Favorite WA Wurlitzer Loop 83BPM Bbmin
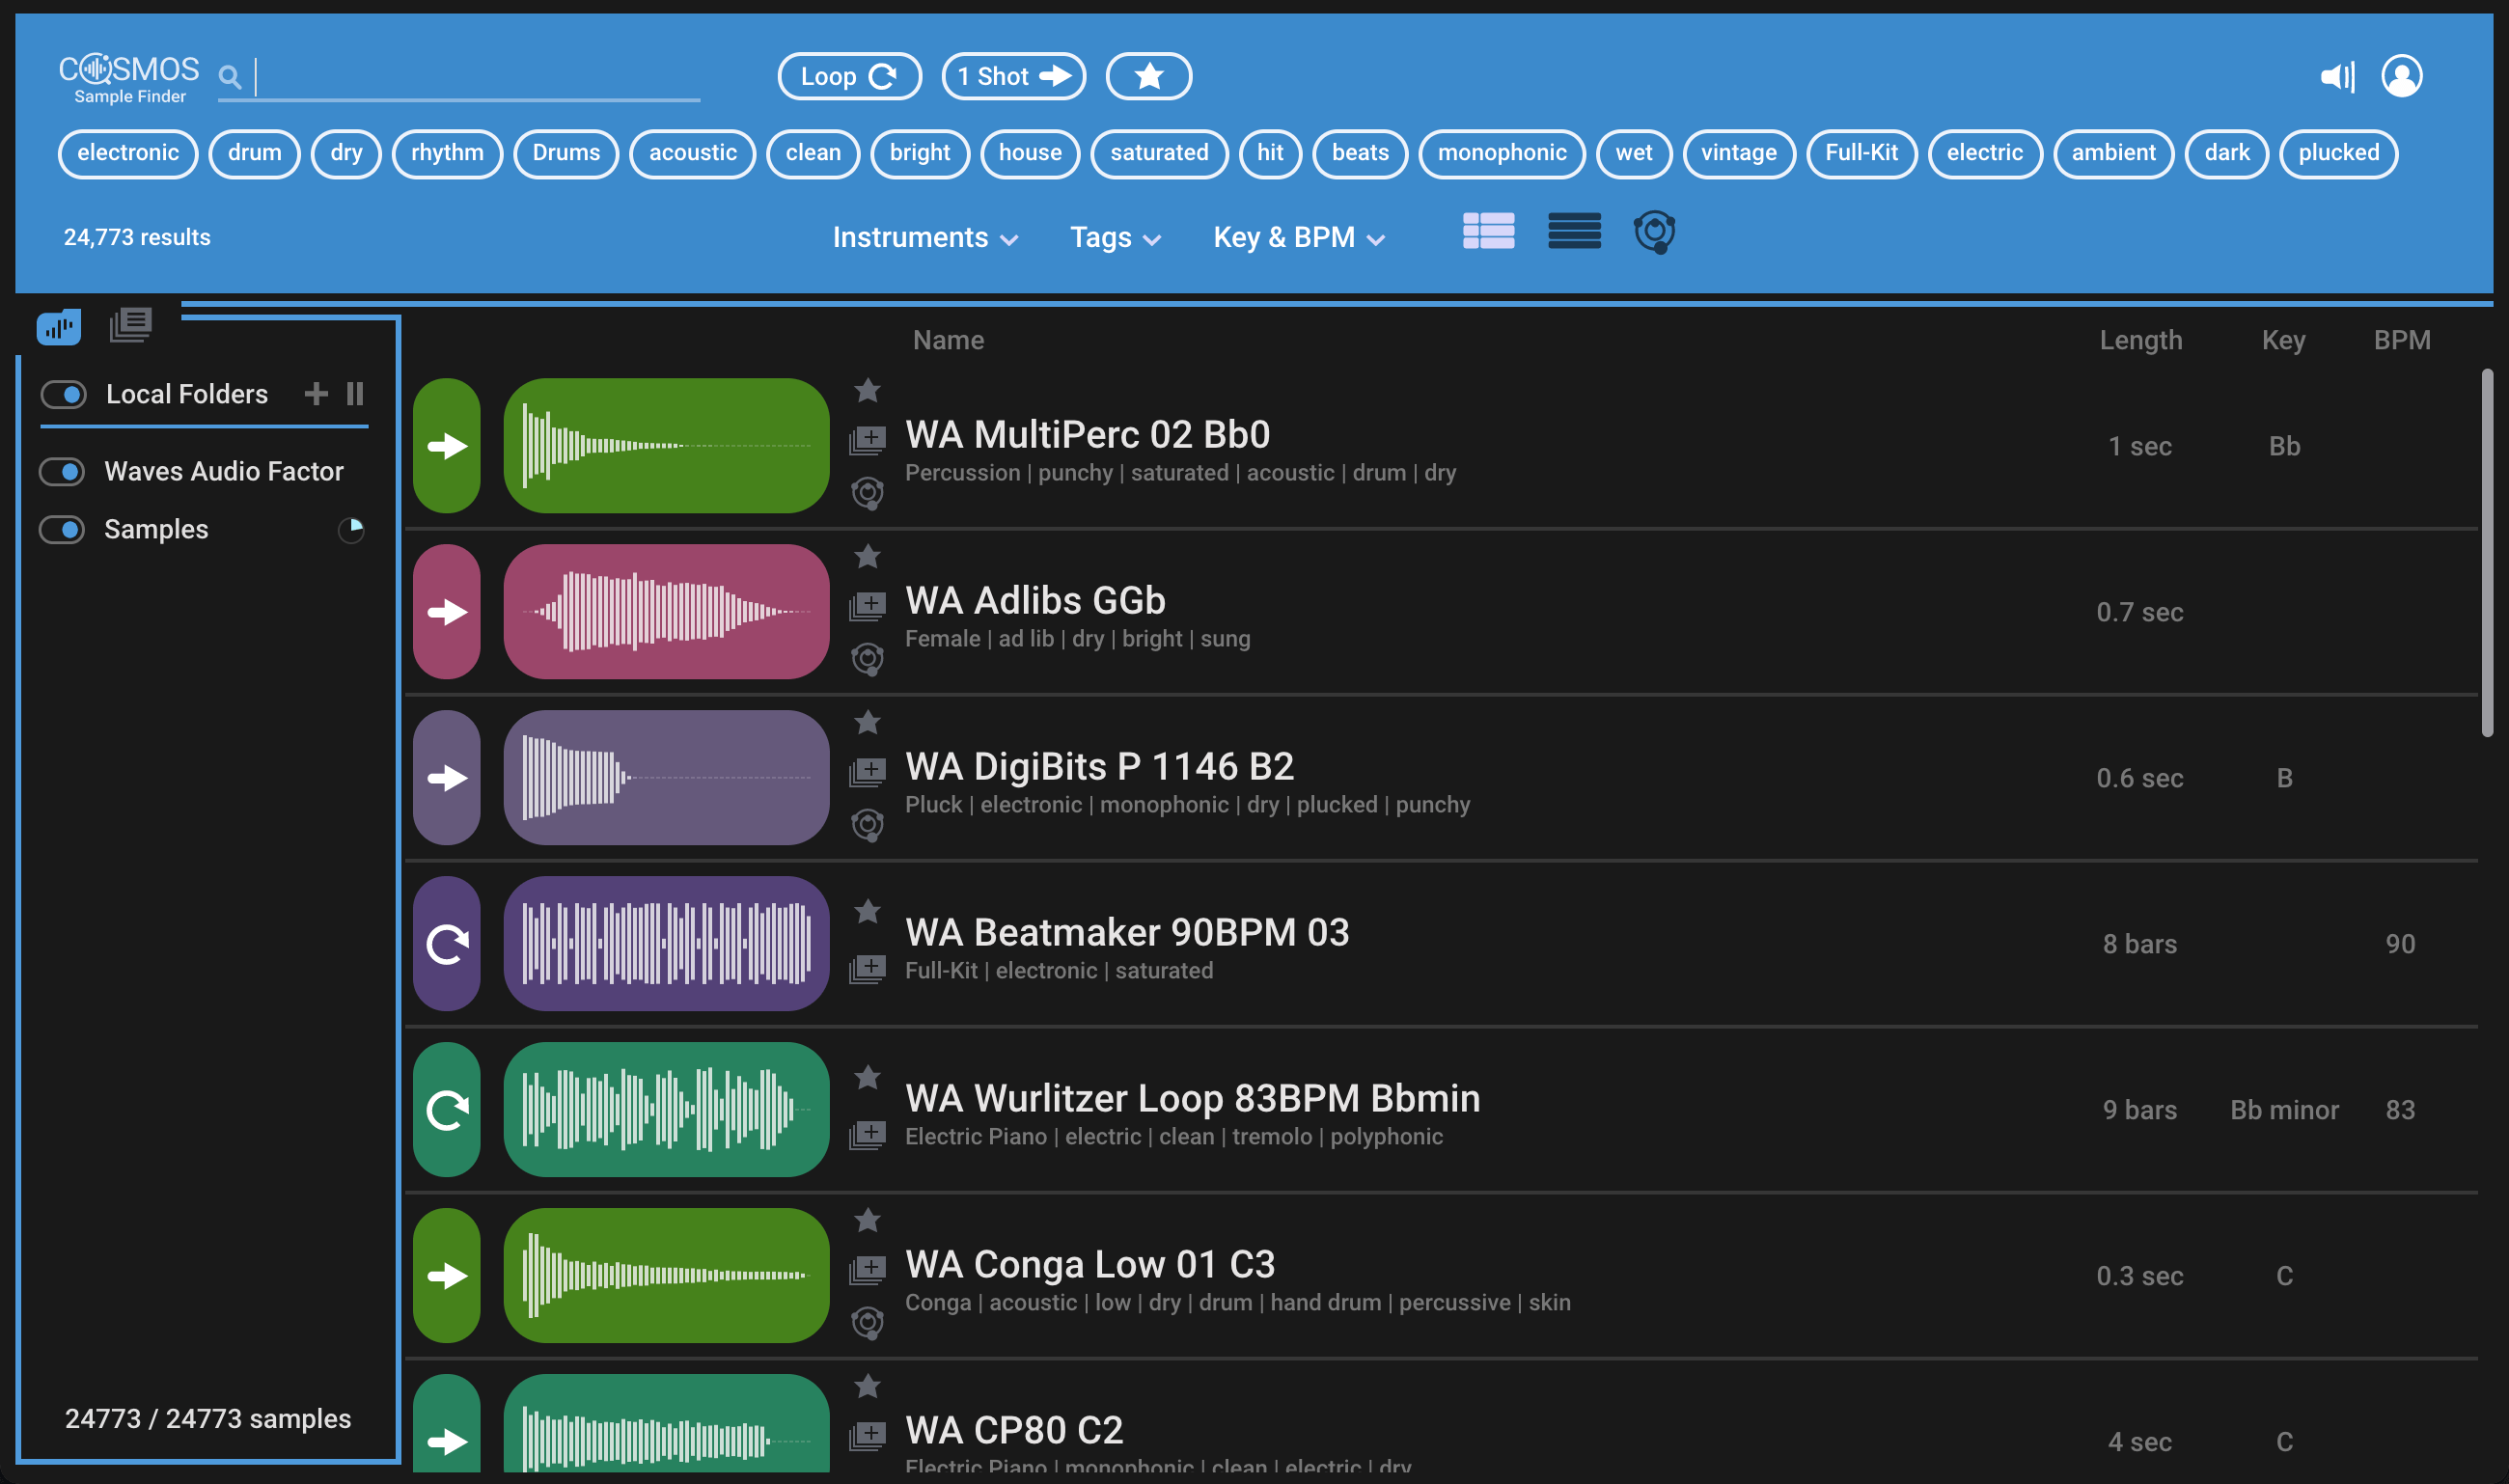The image size is (2509, 1484). [867, 1078]
